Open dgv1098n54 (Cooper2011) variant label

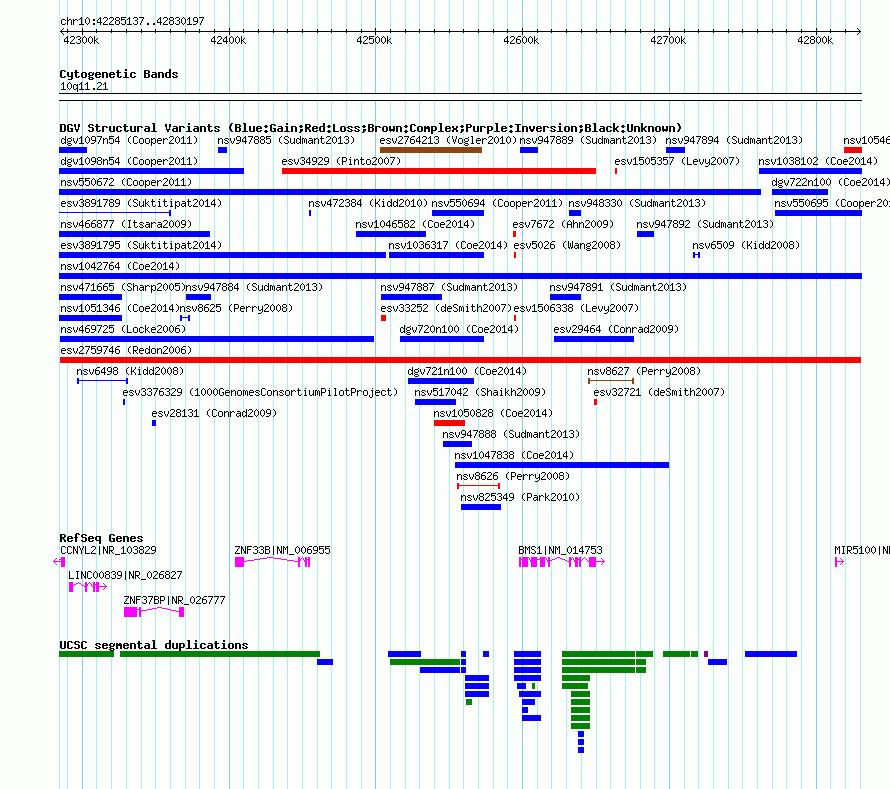click(129, 161)
